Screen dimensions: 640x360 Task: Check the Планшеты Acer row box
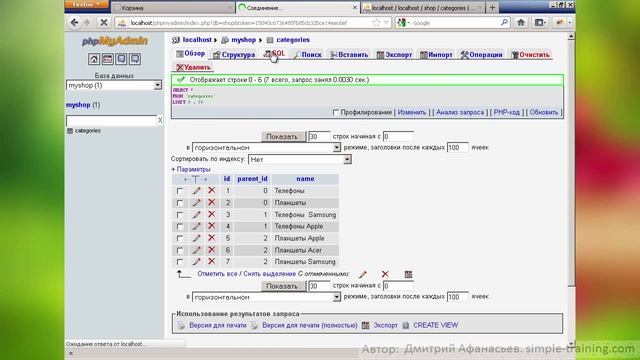click(x=180, y=250)
